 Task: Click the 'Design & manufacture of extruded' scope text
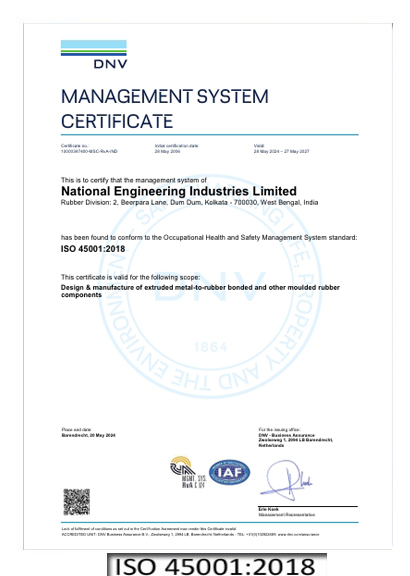(200, 291)
